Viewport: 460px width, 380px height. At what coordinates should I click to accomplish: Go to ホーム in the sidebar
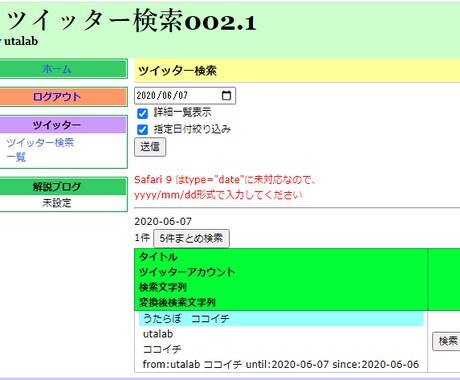(57, 69)
